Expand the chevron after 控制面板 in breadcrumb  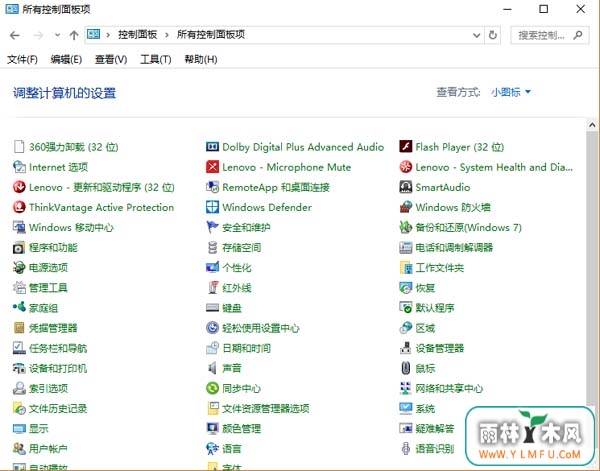click(x=166, y=35)
